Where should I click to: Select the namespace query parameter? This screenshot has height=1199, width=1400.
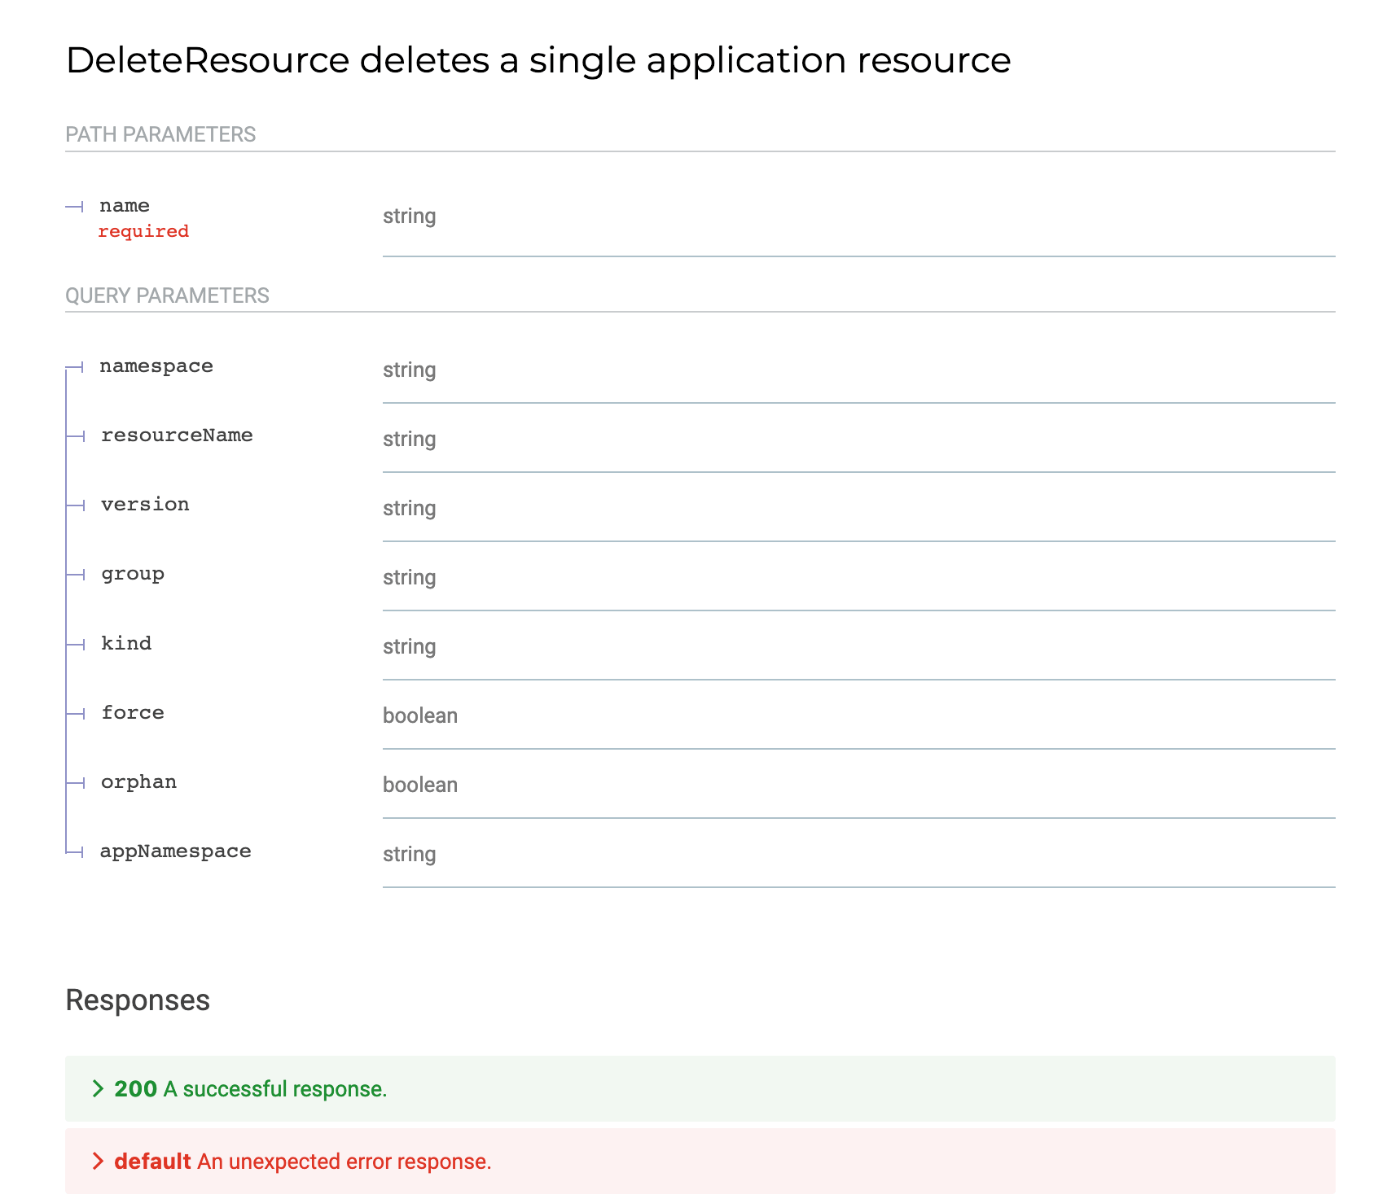coord(156,366)
